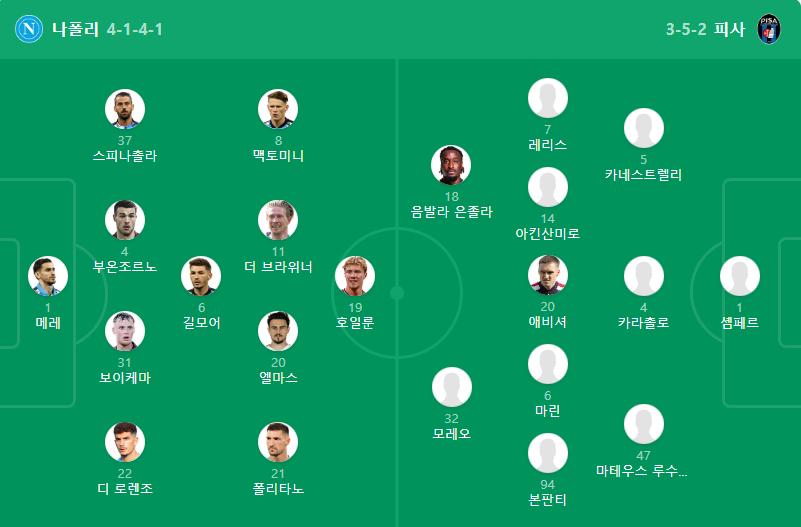Select 맥토미니 number 8 avatar

tap(278, 109)
